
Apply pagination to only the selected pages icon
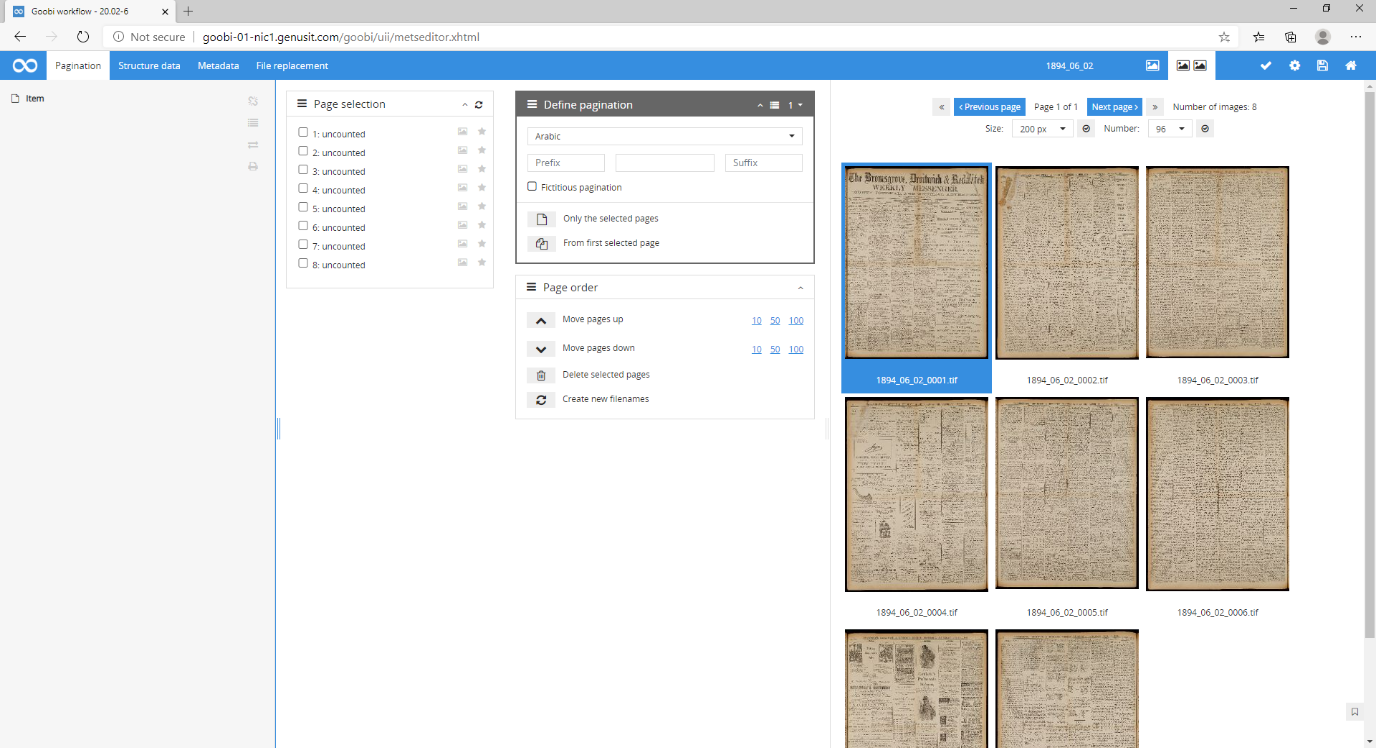pos(541,219)
